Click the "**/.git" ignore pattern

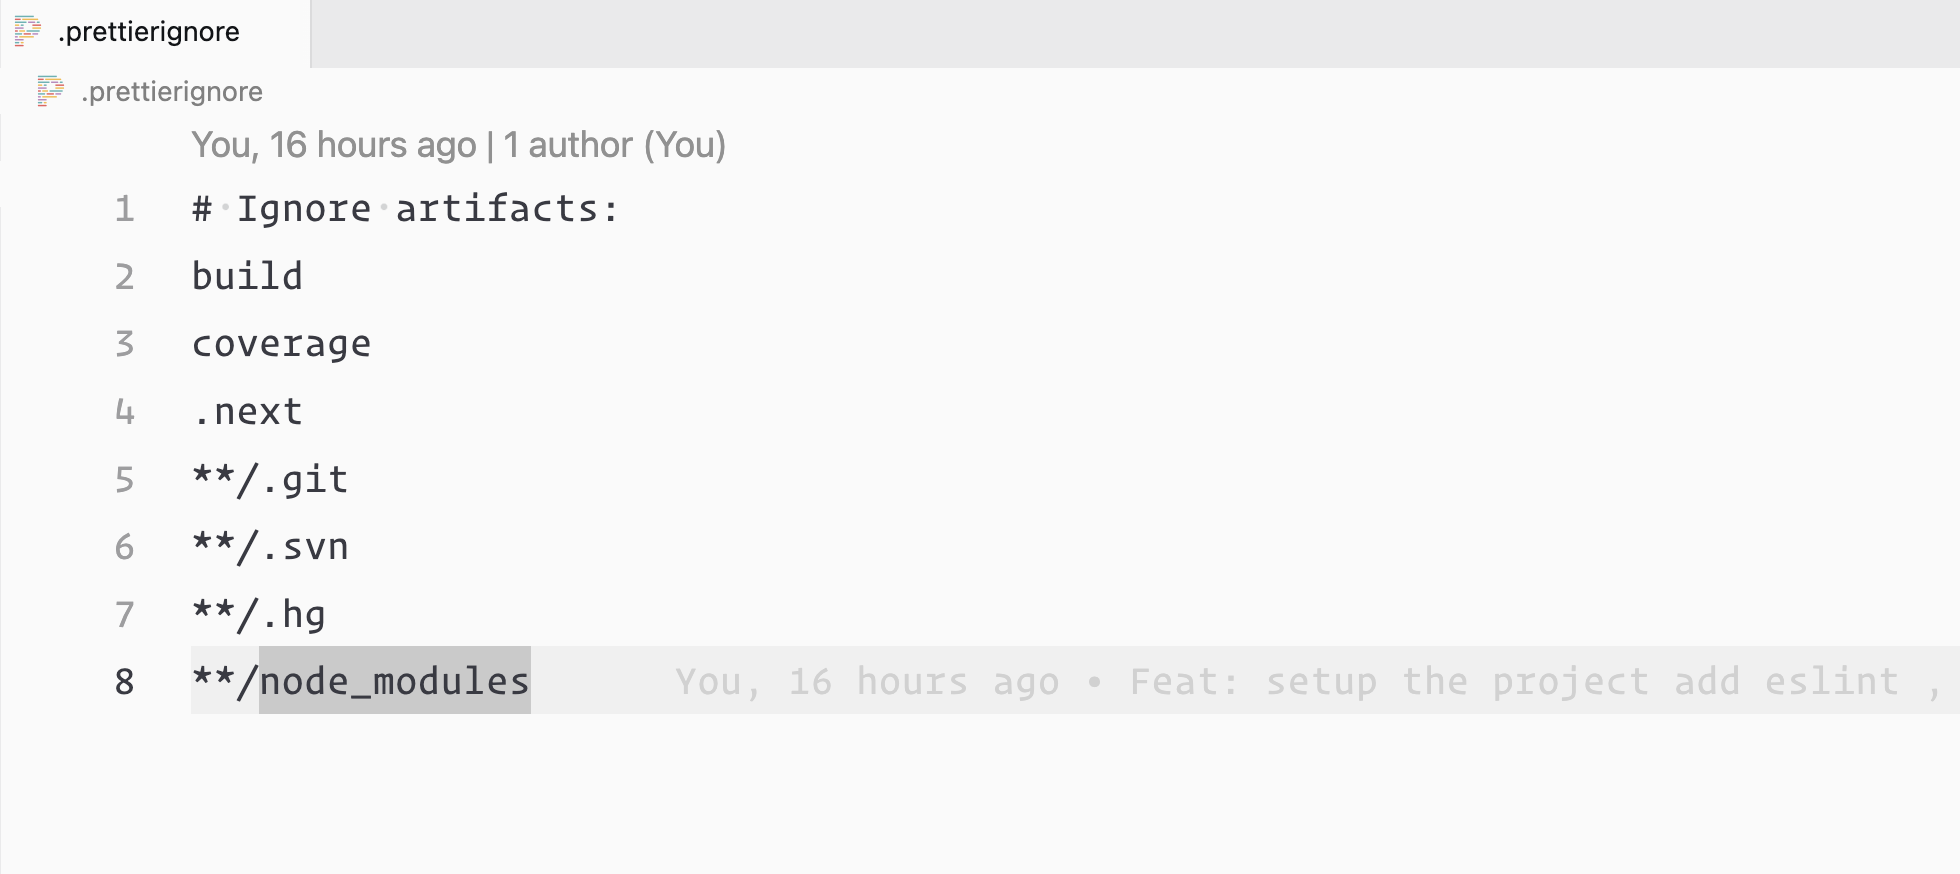270,480
